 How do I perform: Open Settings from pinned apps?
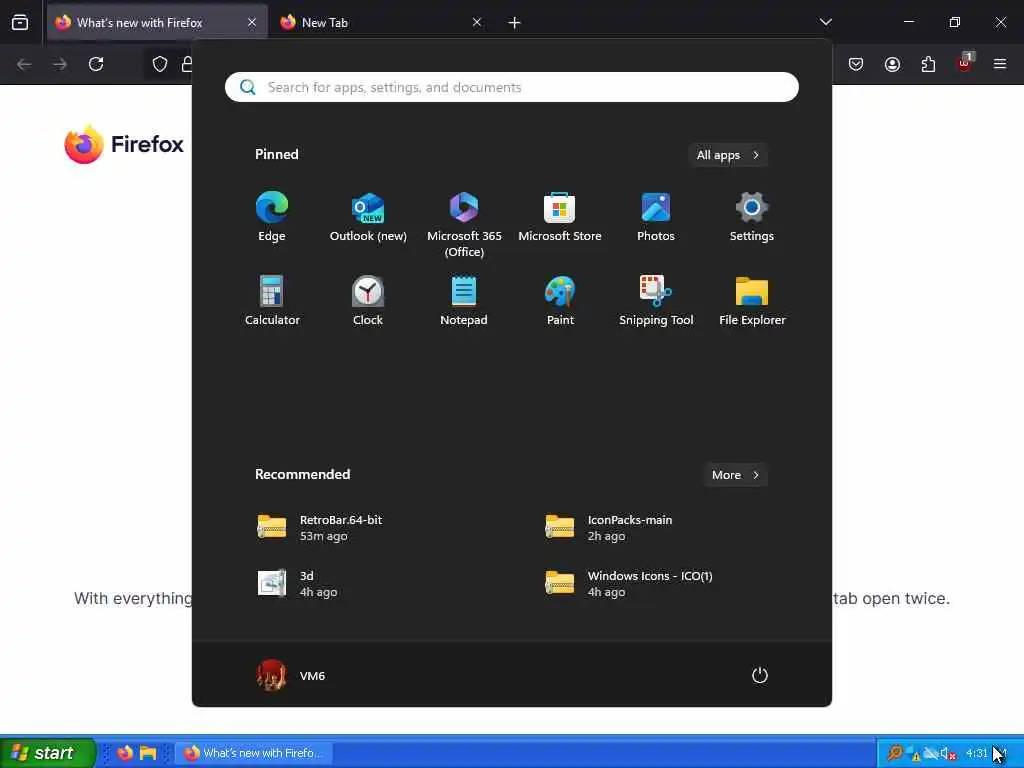click(x=752, y=217)
